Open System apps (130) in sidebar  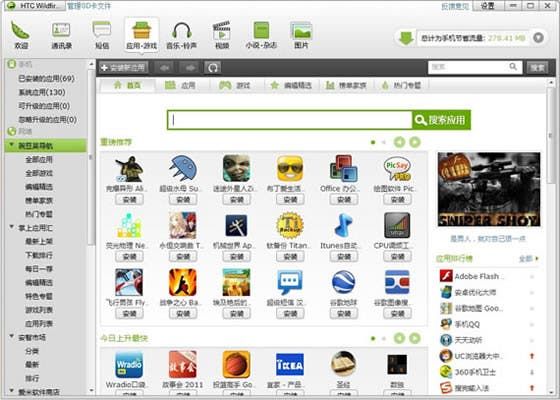(42, 92)
